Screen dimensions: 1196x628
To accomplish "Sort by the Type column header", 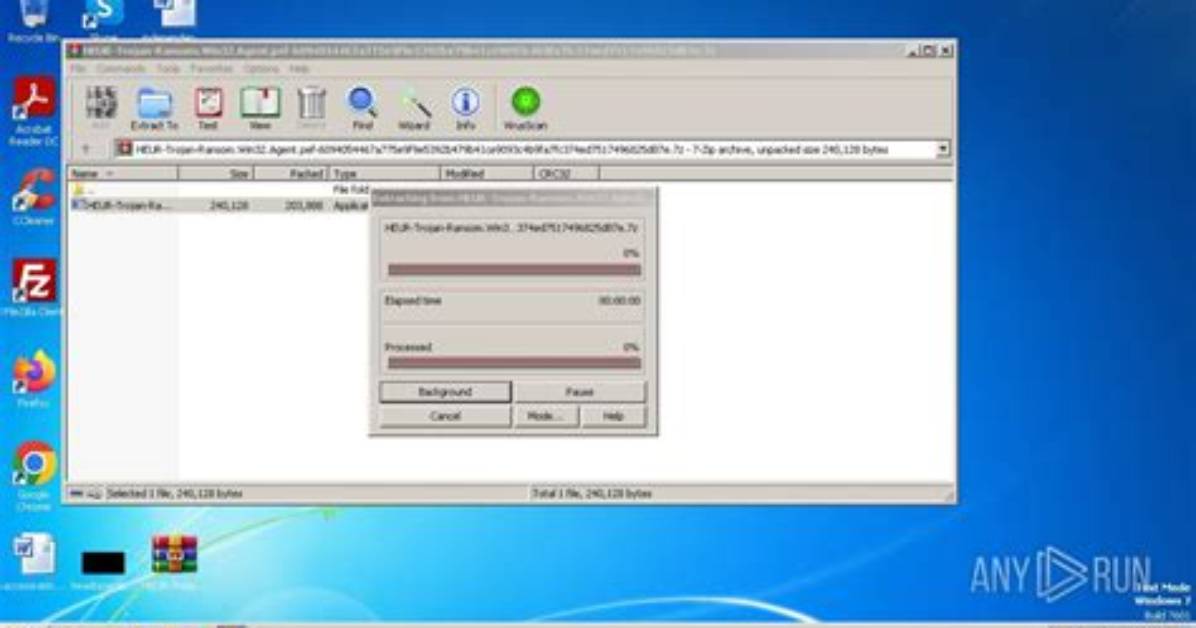I will point(384,173).
